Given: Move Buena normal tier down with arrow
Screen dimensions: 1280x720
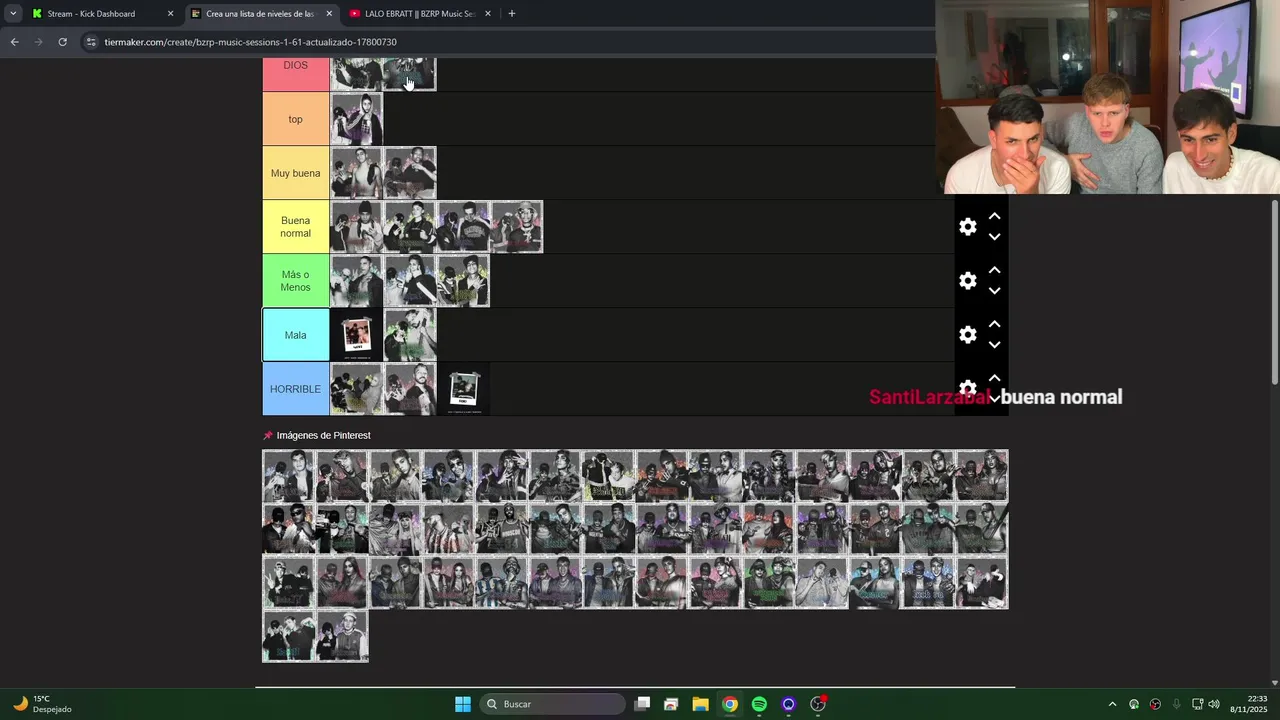Looking at the screenshot, I should point(994,237).
